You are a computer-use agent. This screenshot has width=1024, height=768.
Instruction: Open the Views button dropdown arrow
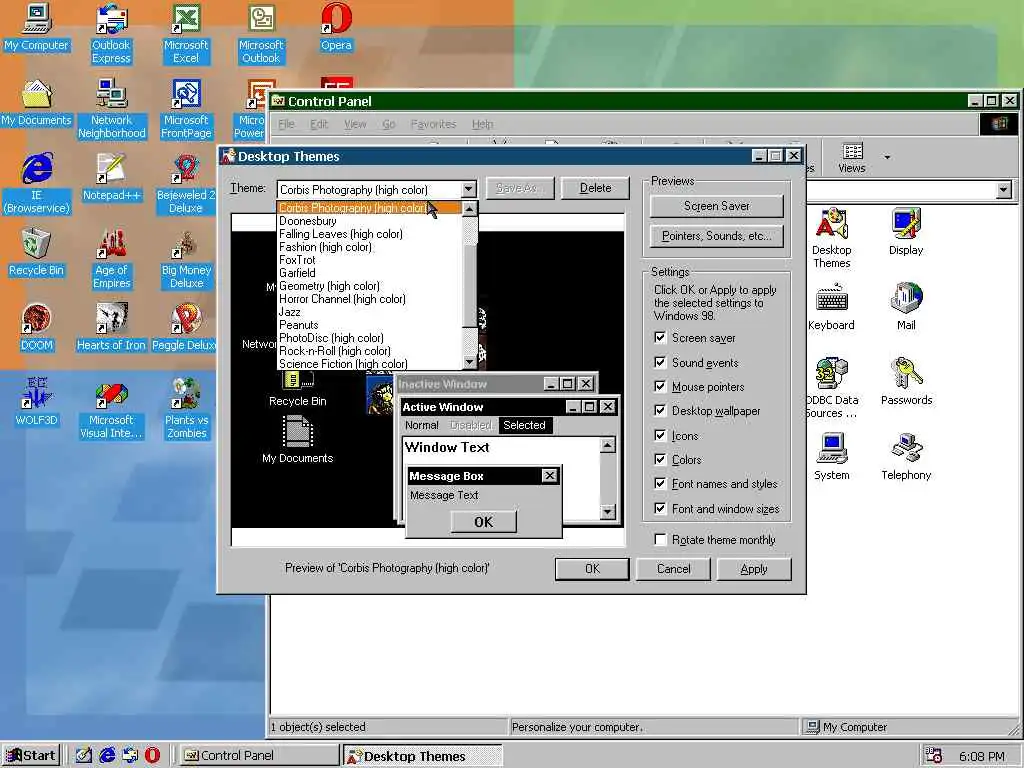pos(887,157)
